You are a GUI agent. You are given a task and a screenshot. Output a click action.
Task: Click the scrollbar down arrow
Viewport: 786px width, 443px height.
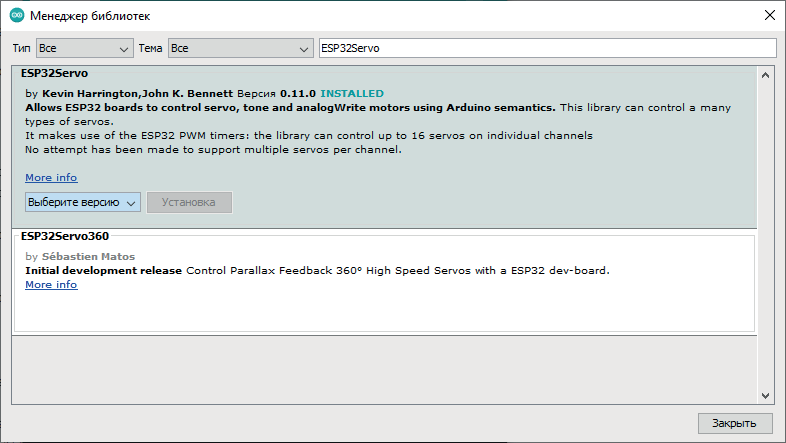765,395
